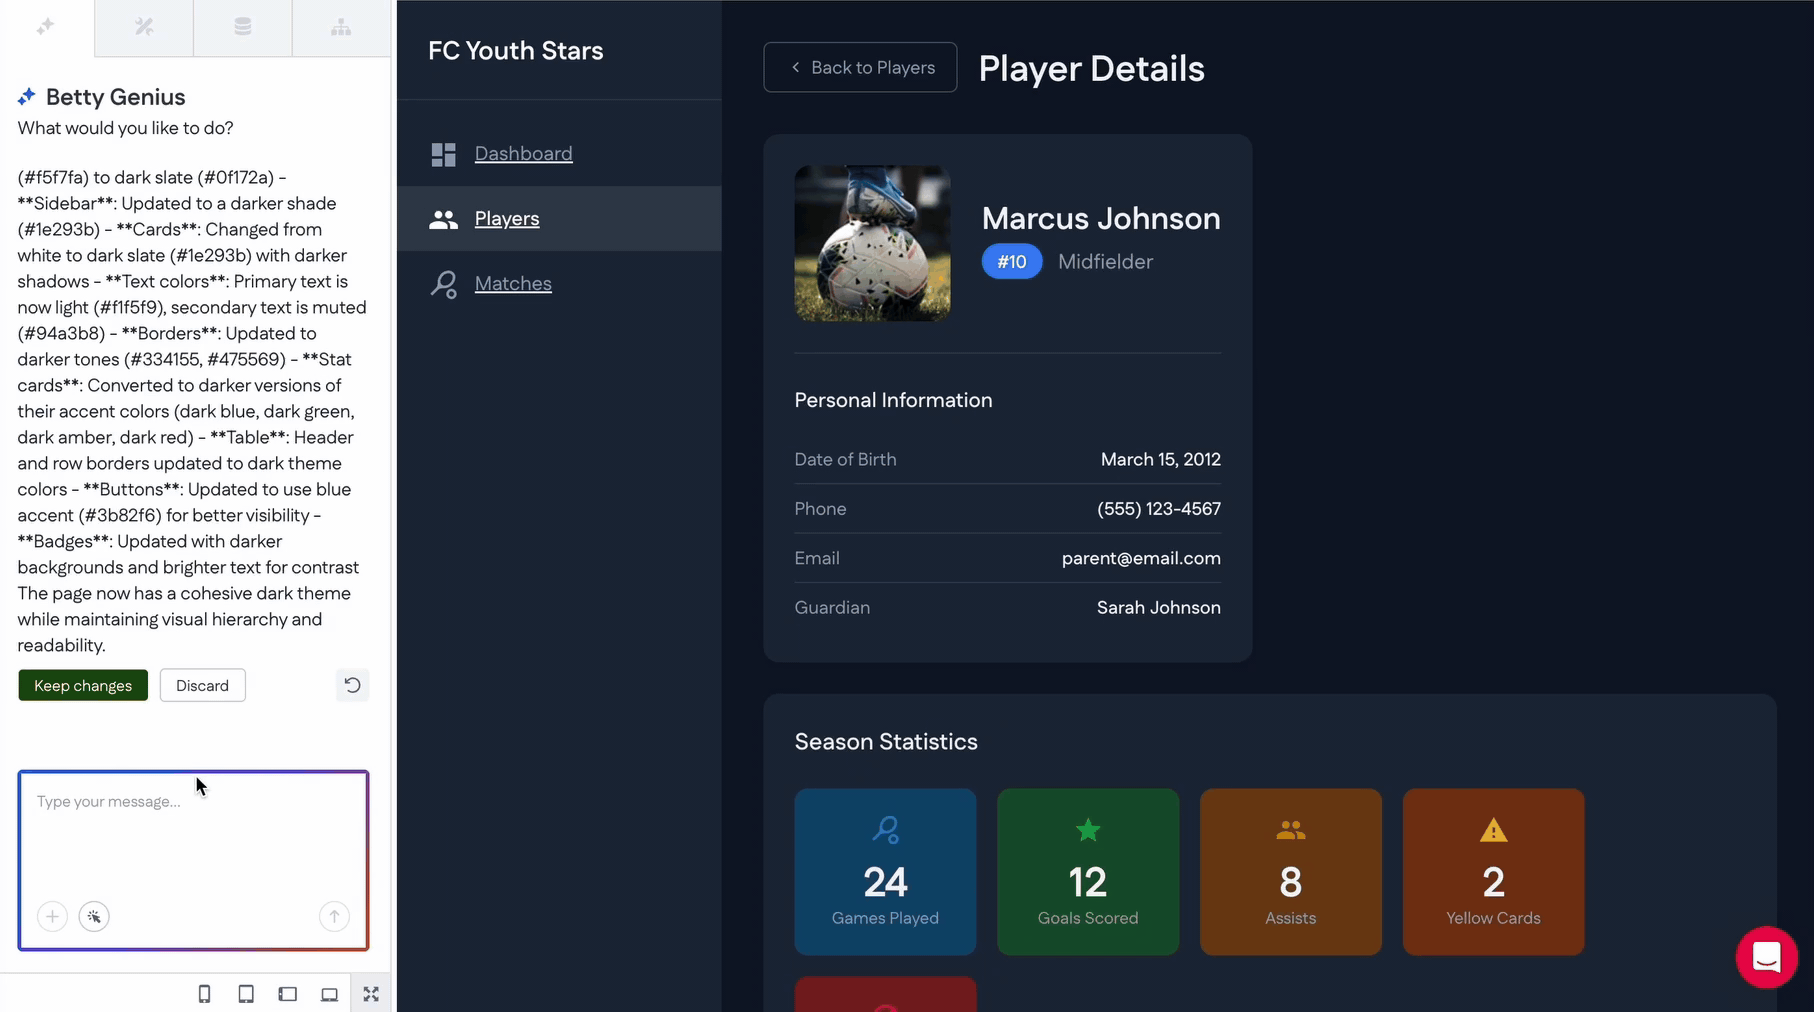Switch preview to laptop view

[x=329, y=994]
